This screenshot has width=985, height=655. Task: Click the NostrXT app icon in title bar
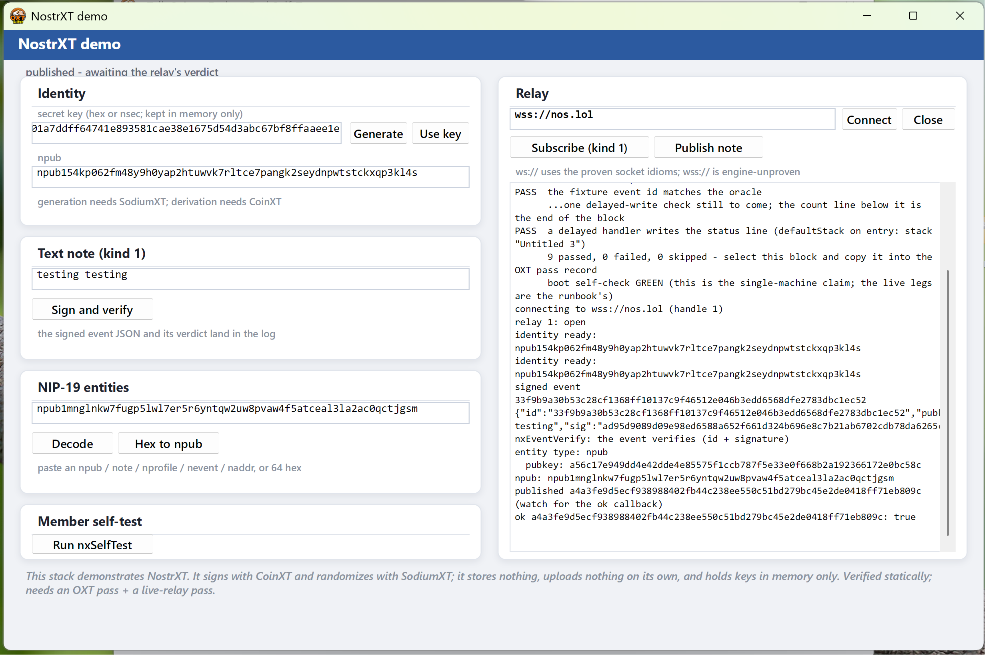pos(18,16)
